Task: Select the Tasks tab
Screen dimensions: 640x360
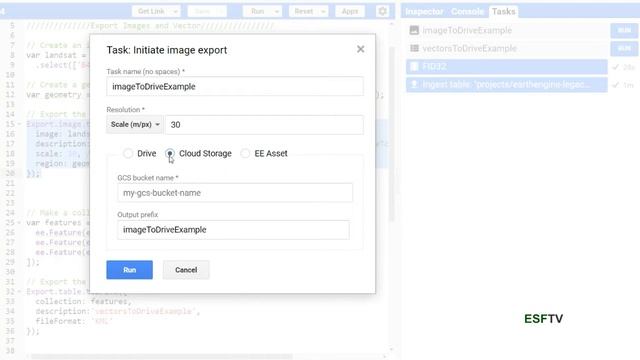Action: (x=503, y=11)
